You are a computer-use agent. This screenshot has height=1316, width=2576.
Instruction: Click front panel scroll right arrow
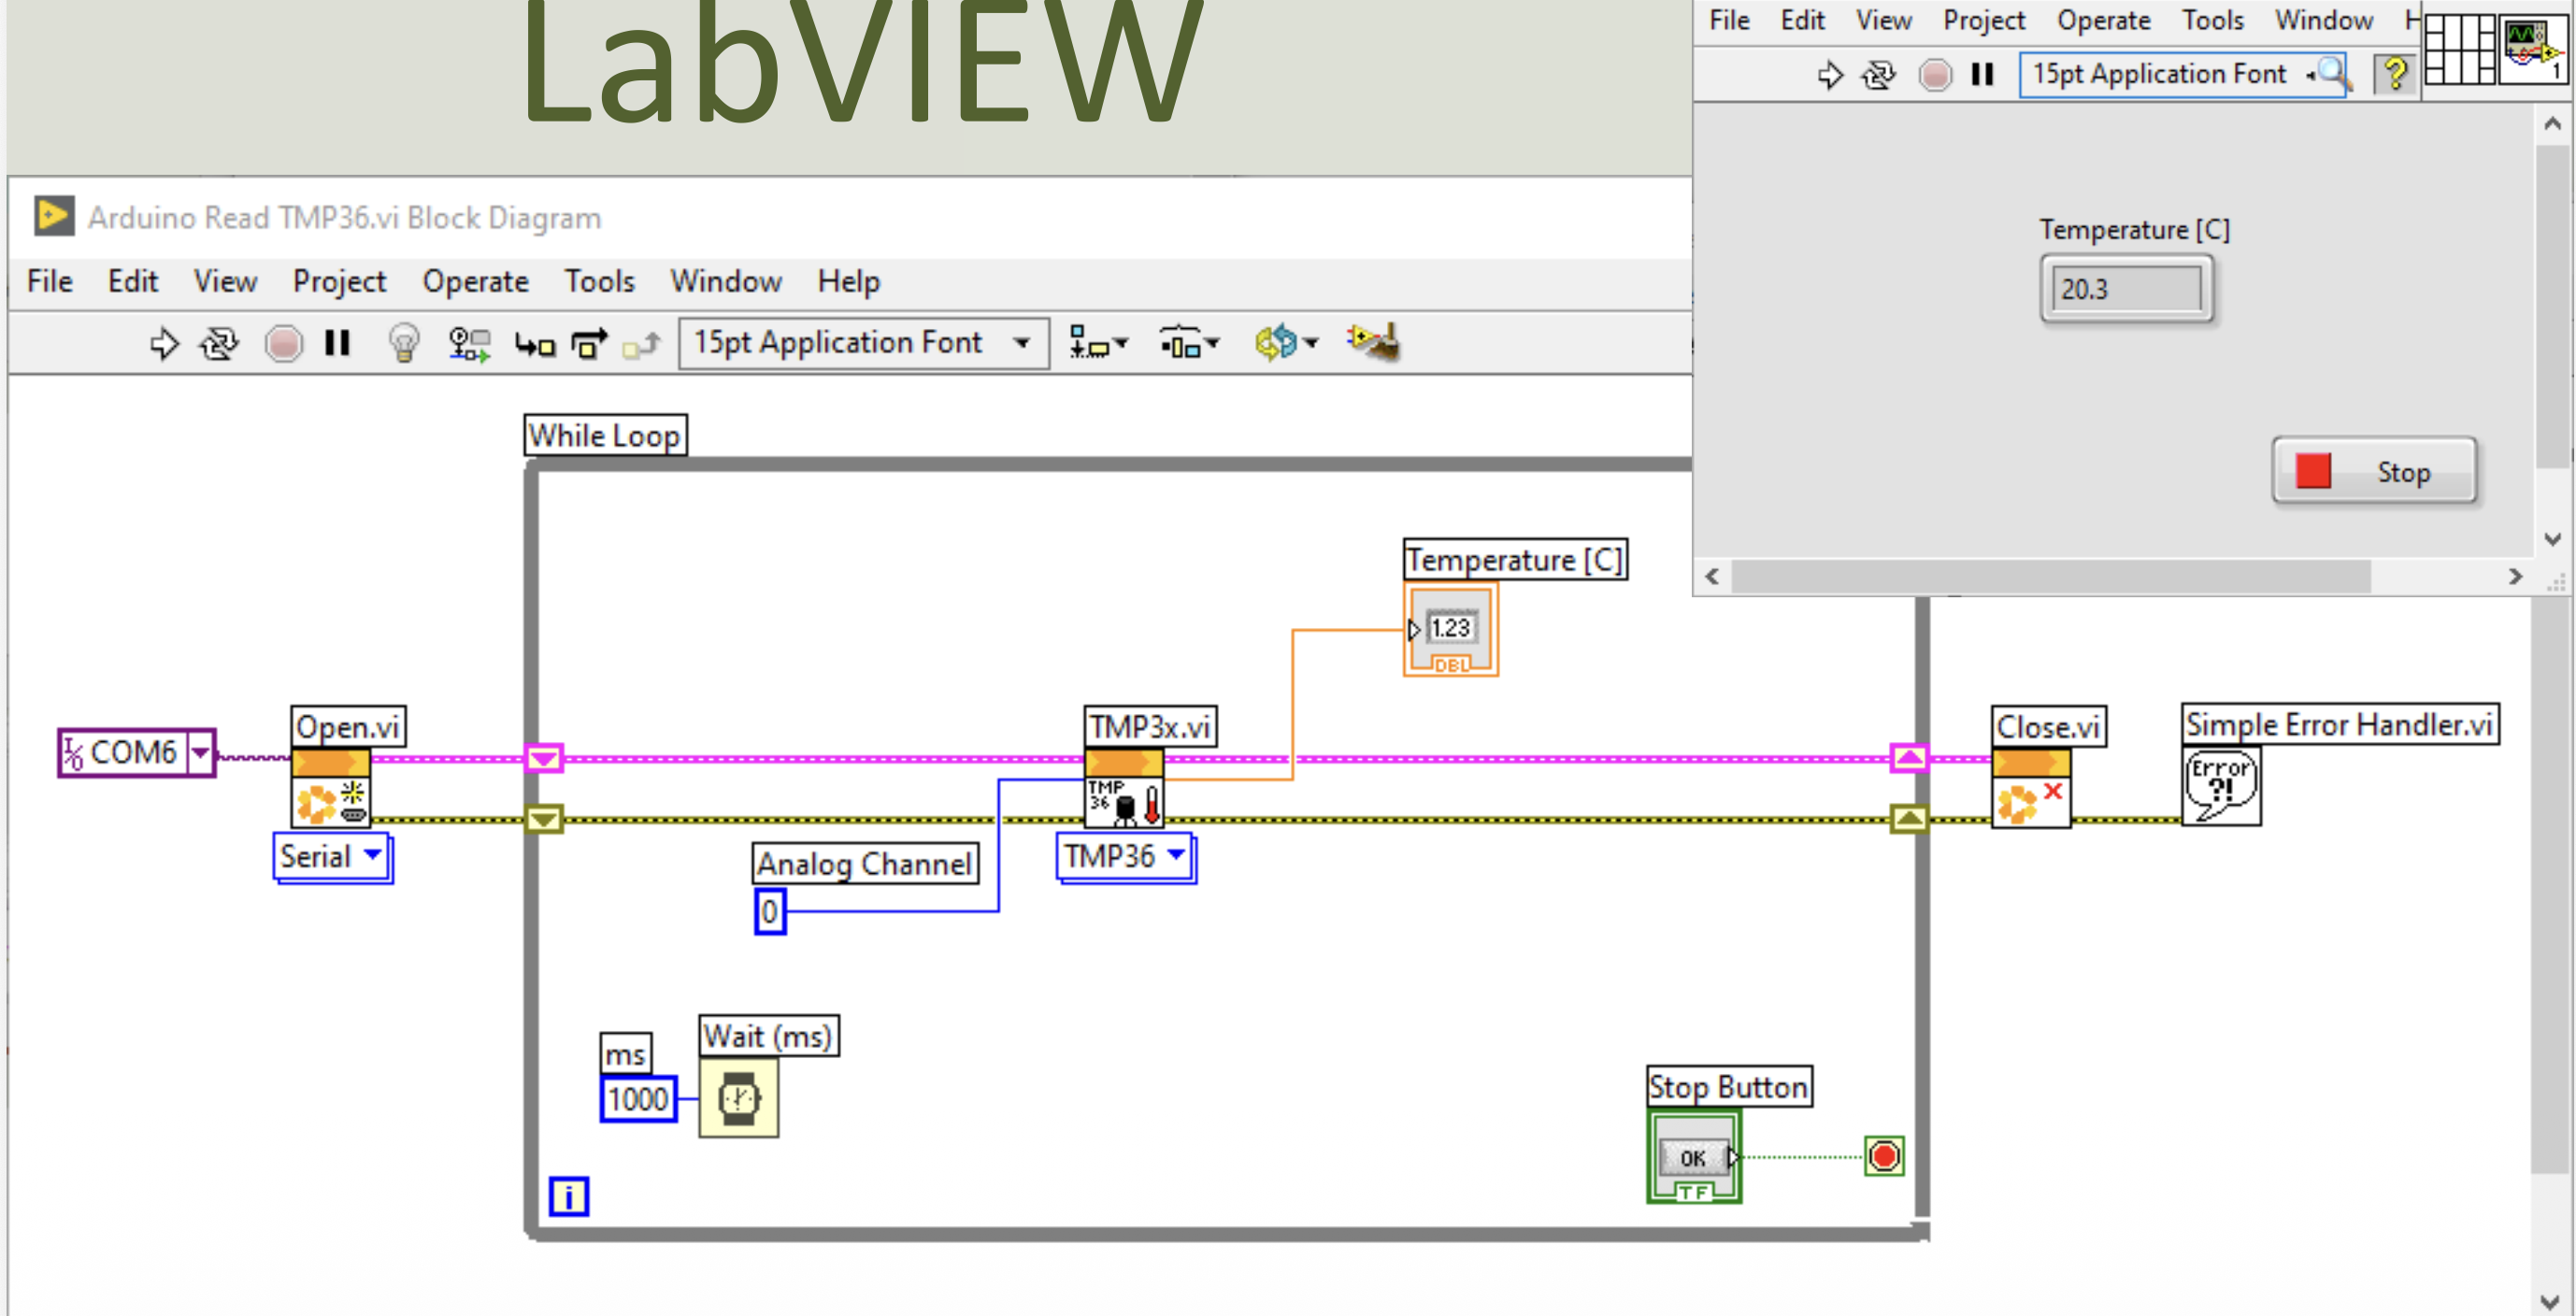tap(2516, 577)
